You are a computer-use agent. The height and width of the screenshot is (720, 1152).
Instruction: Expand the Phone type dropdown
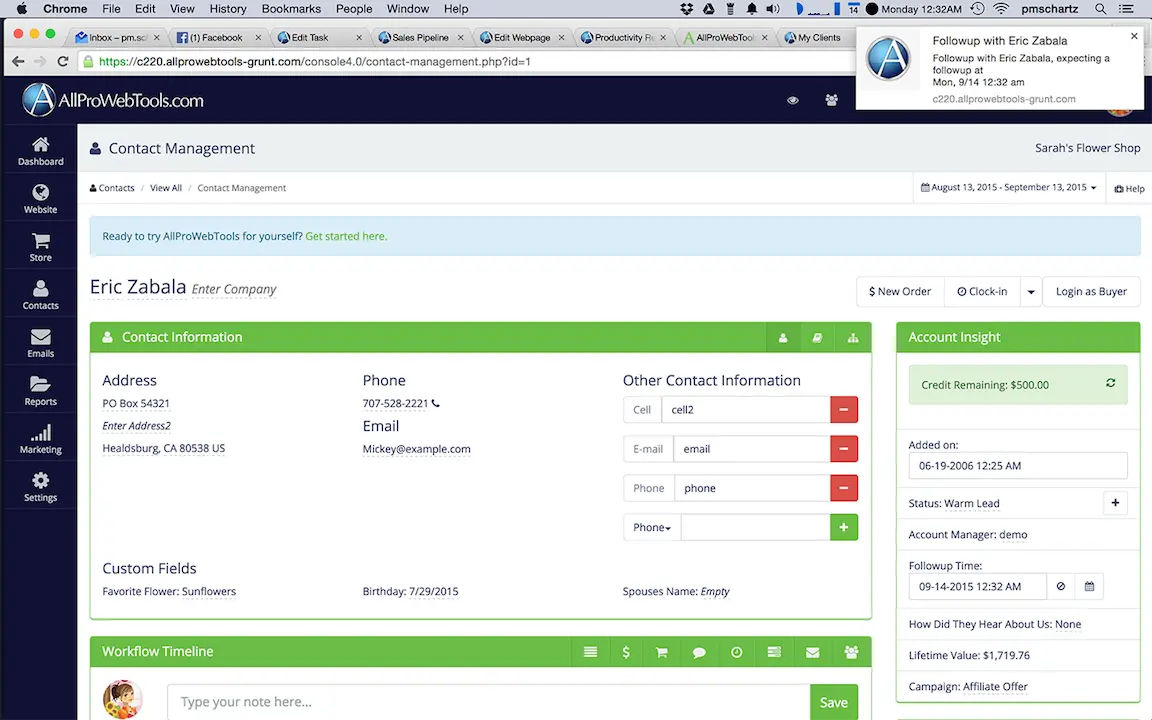[x=652, y=528]
